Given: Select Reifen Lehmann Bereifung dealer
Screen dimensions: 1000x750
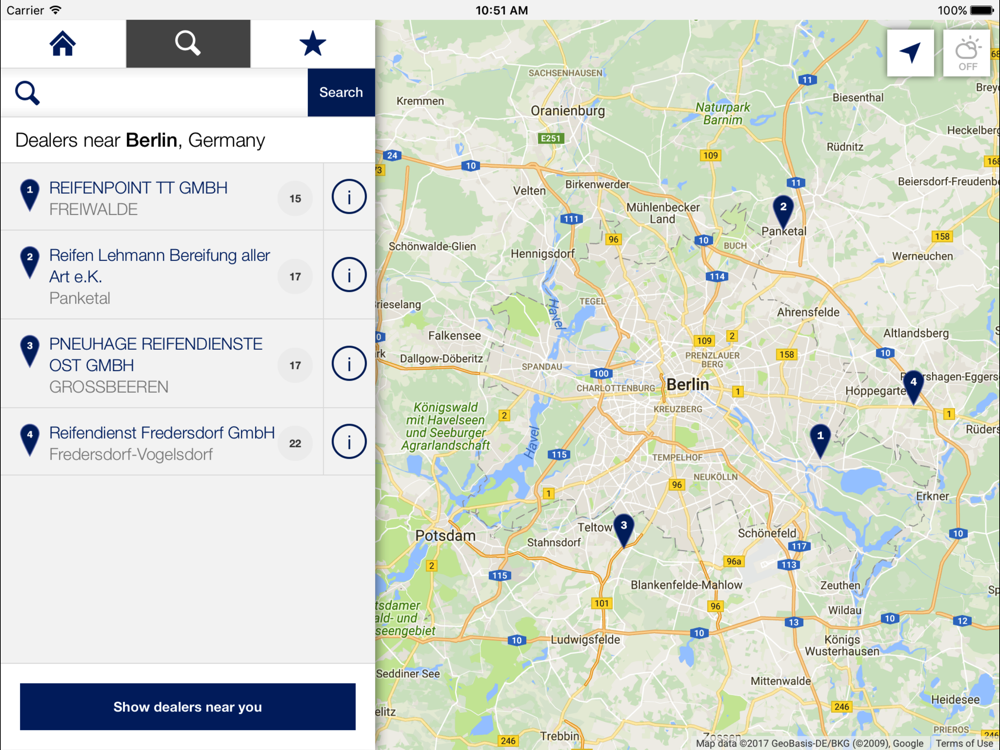Looking at the screenshot, I should [162, 276].
